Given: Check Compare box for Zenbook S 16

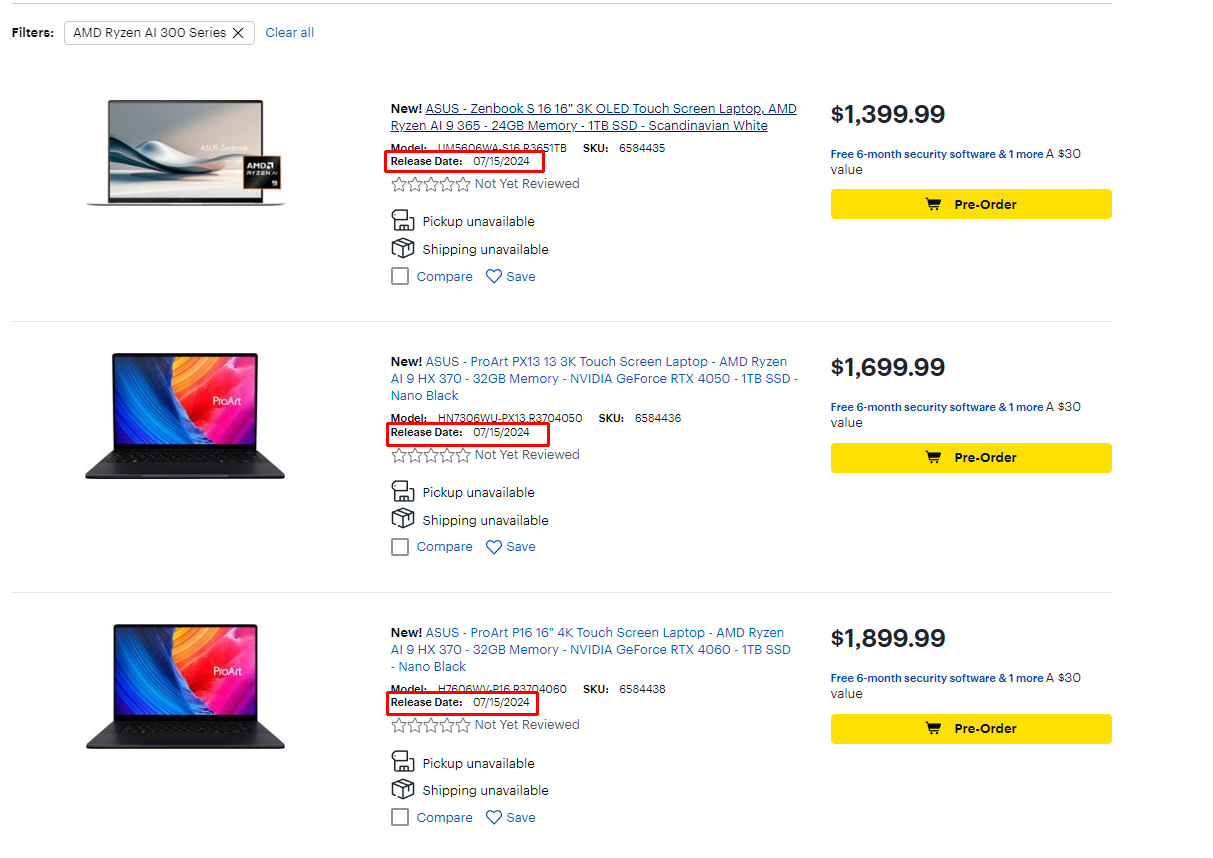Looking at the screenshot, I should click(x=400, y=277).
